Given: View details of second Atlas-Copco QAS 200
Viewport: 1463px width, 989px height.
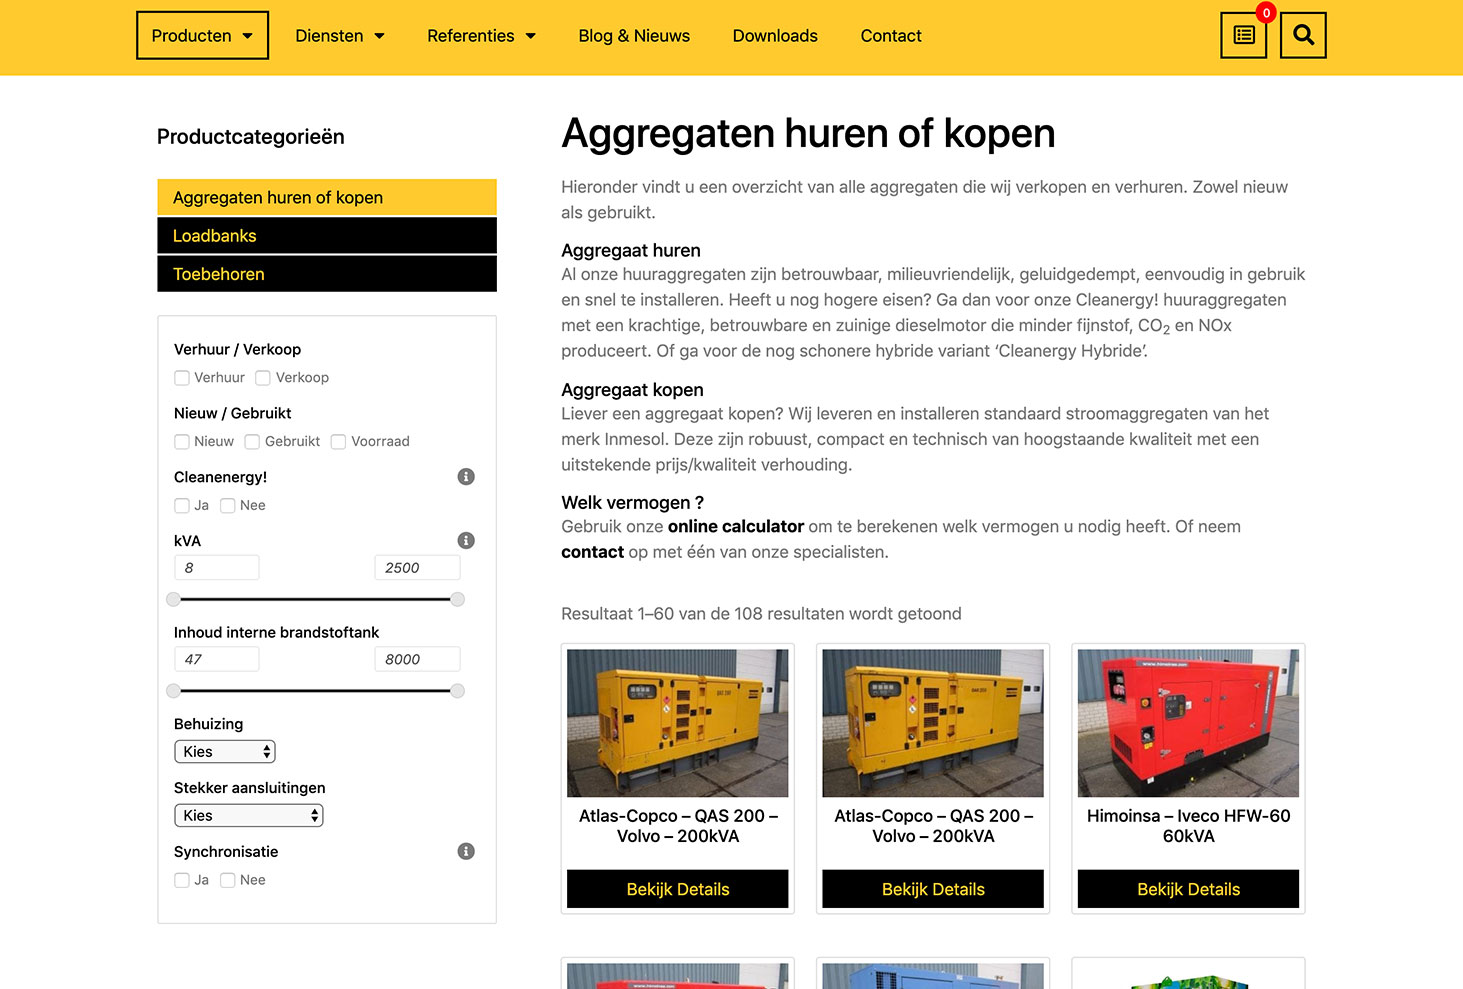Looking at the screenshot, I should coord(933,889).
